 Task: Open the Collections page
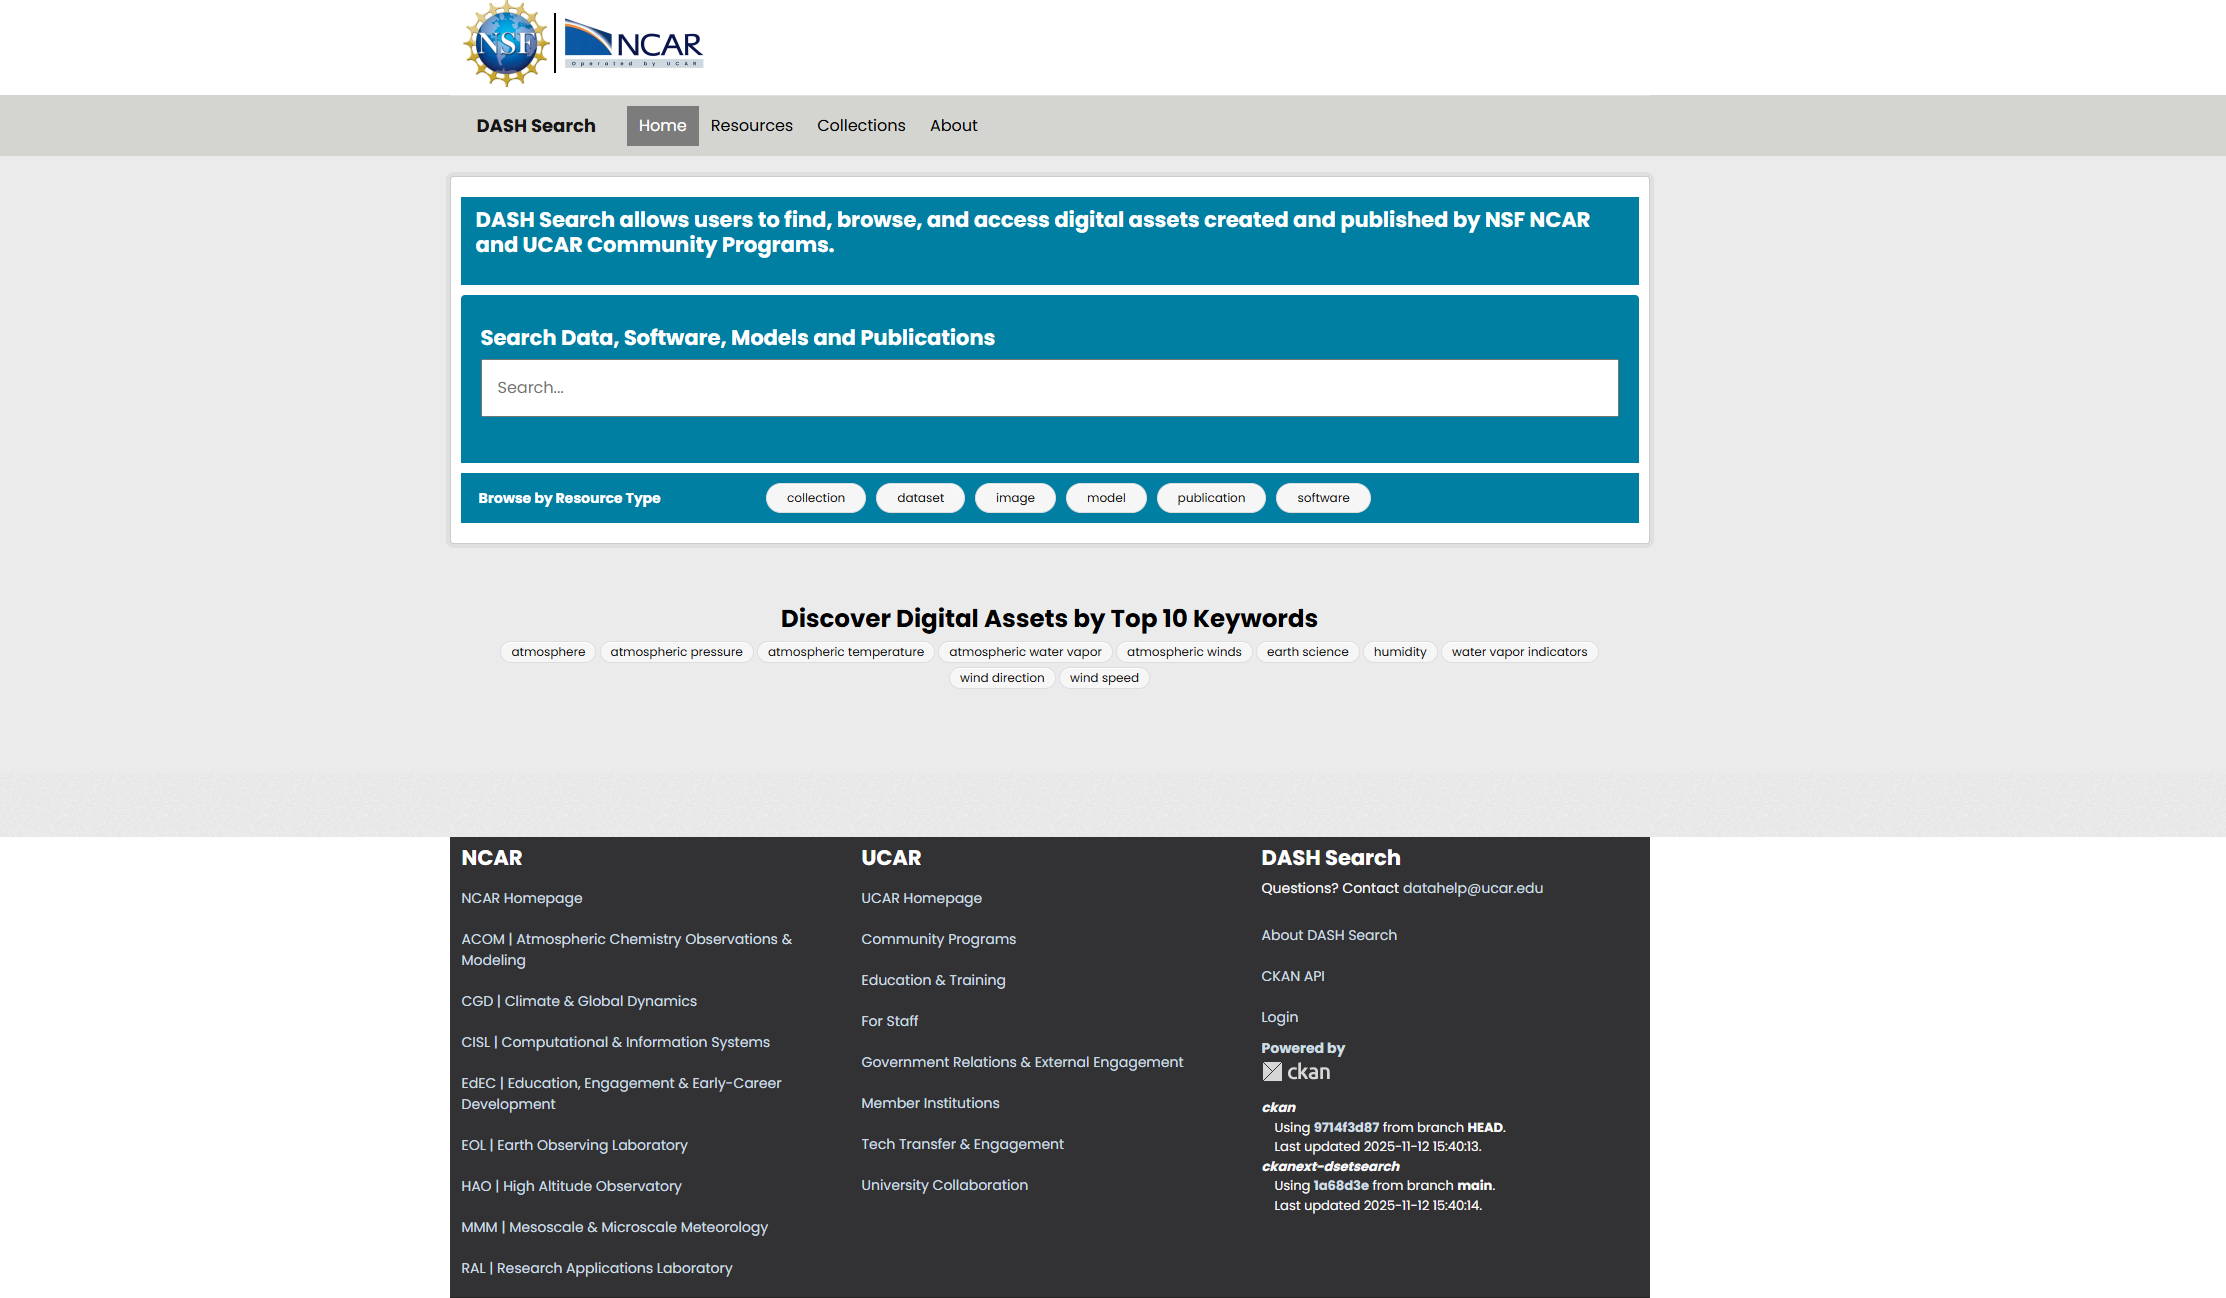(x=860, y=125)
